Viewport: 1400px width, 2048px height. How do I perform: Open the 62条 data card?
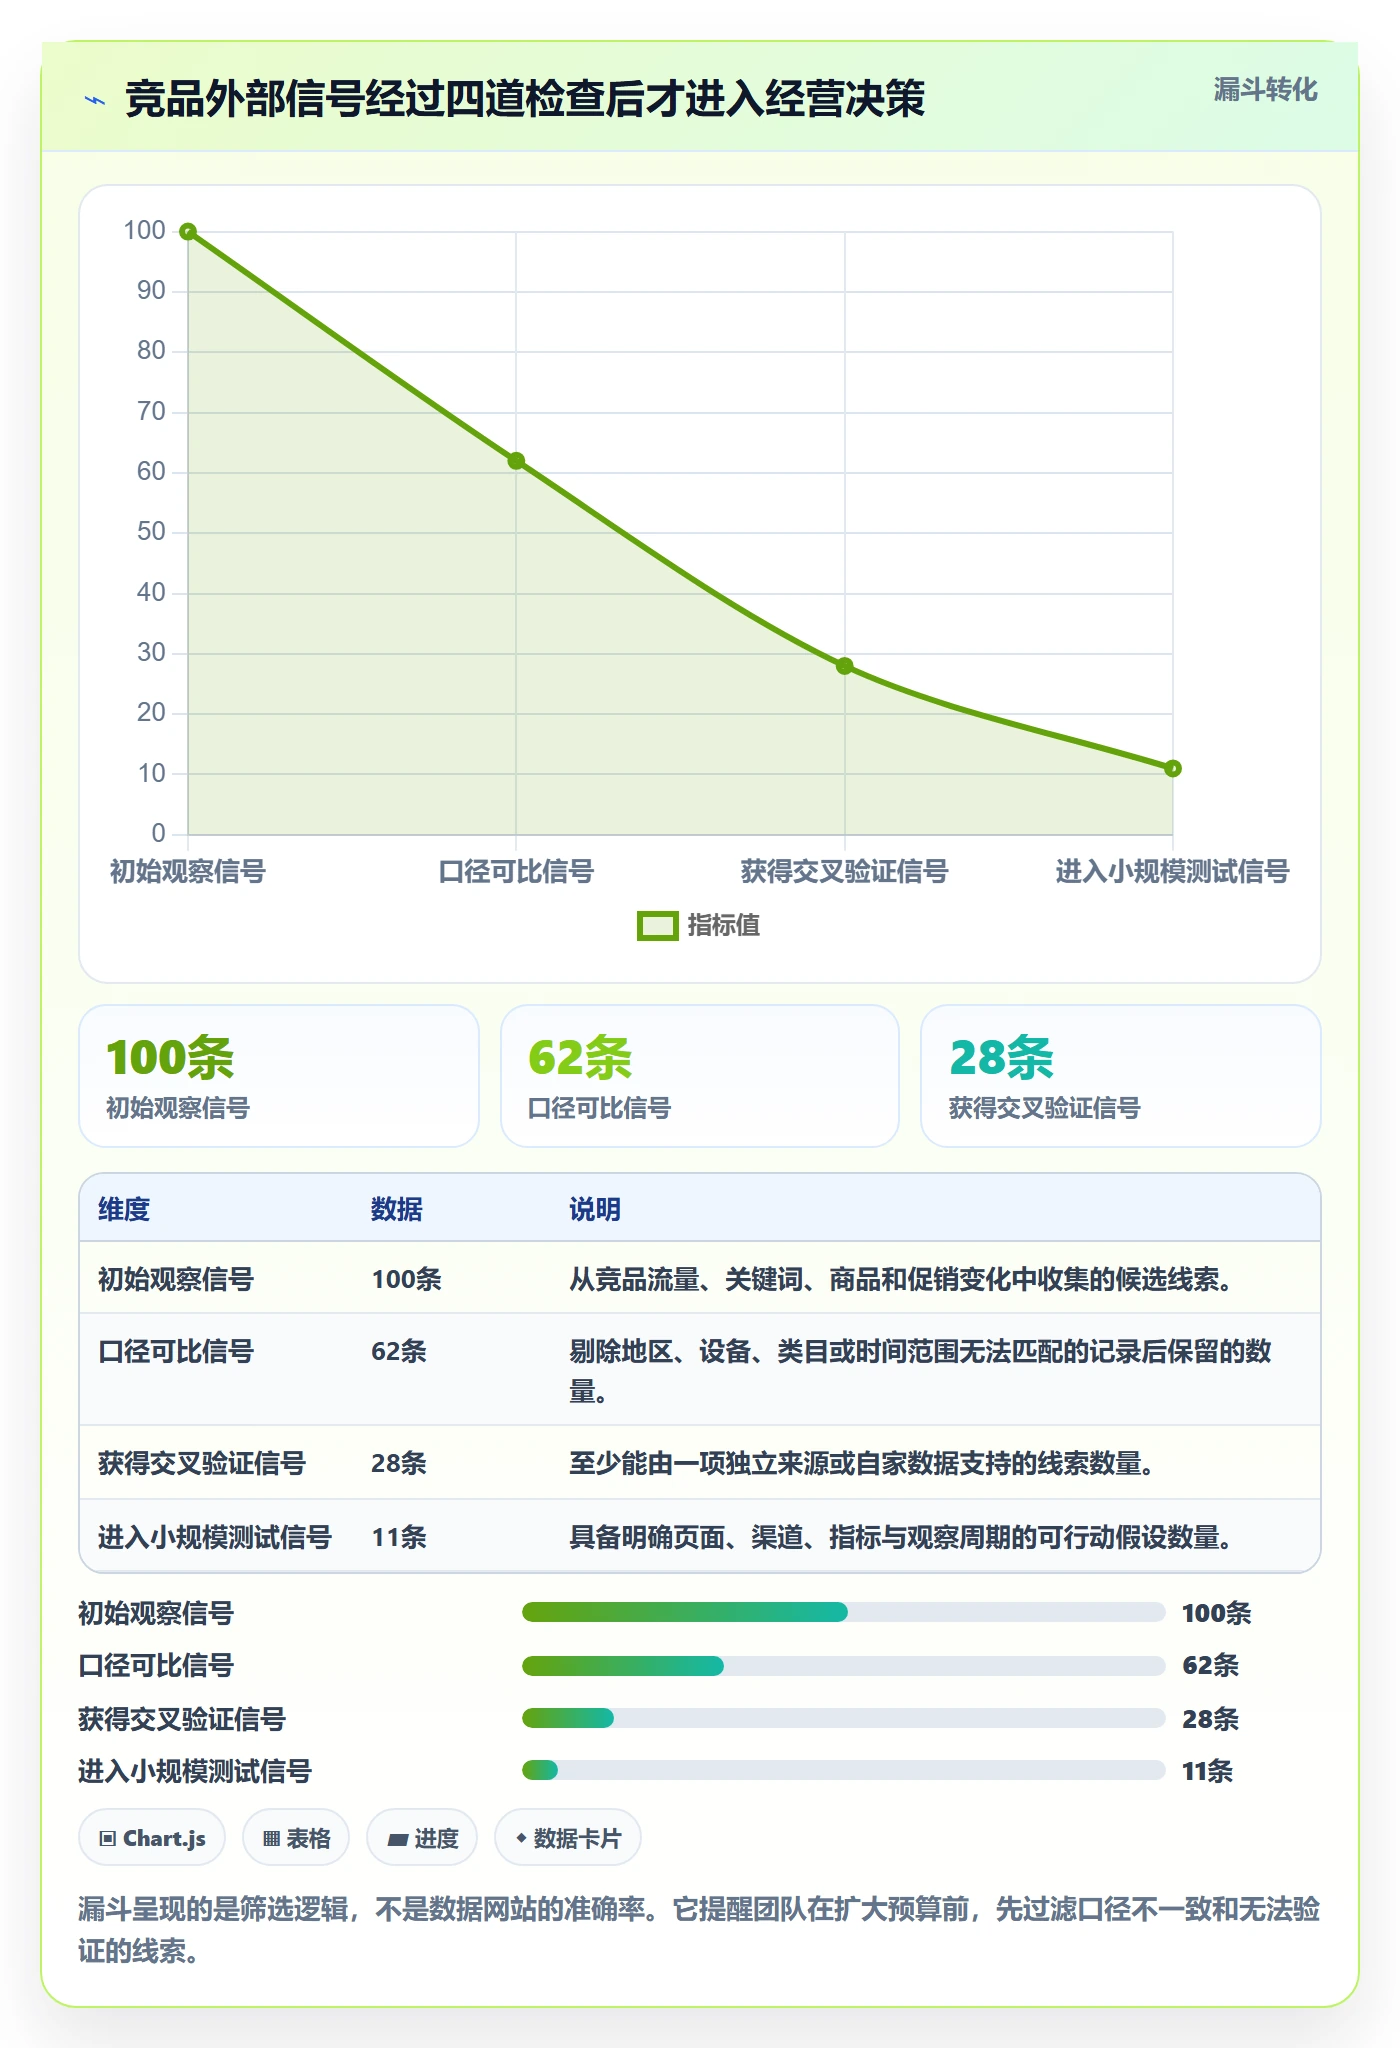tap(700, 1076)
